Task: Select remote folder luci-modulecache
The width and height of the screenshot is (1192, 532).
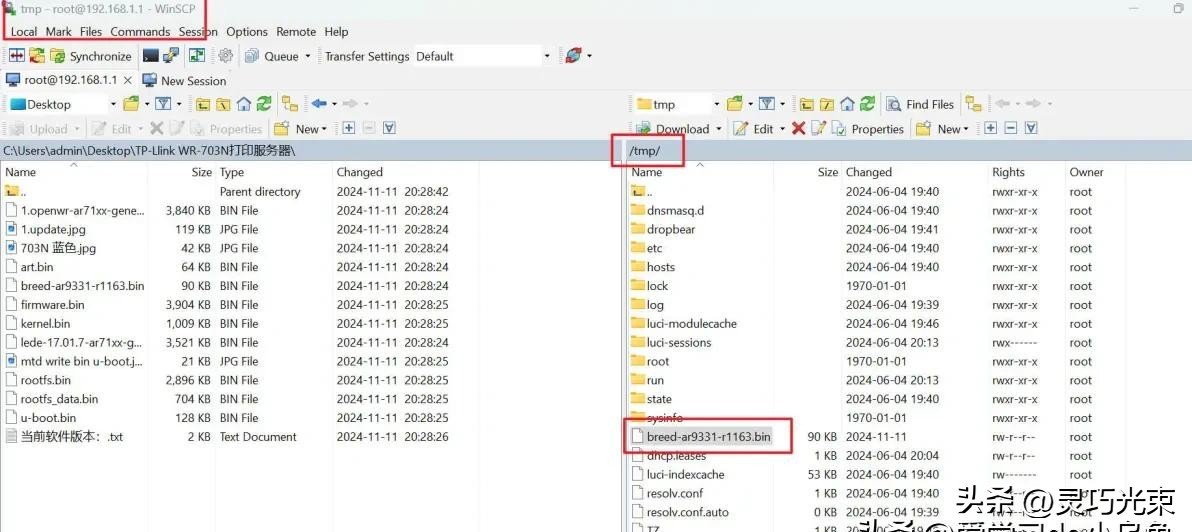Action: [692, 323]
